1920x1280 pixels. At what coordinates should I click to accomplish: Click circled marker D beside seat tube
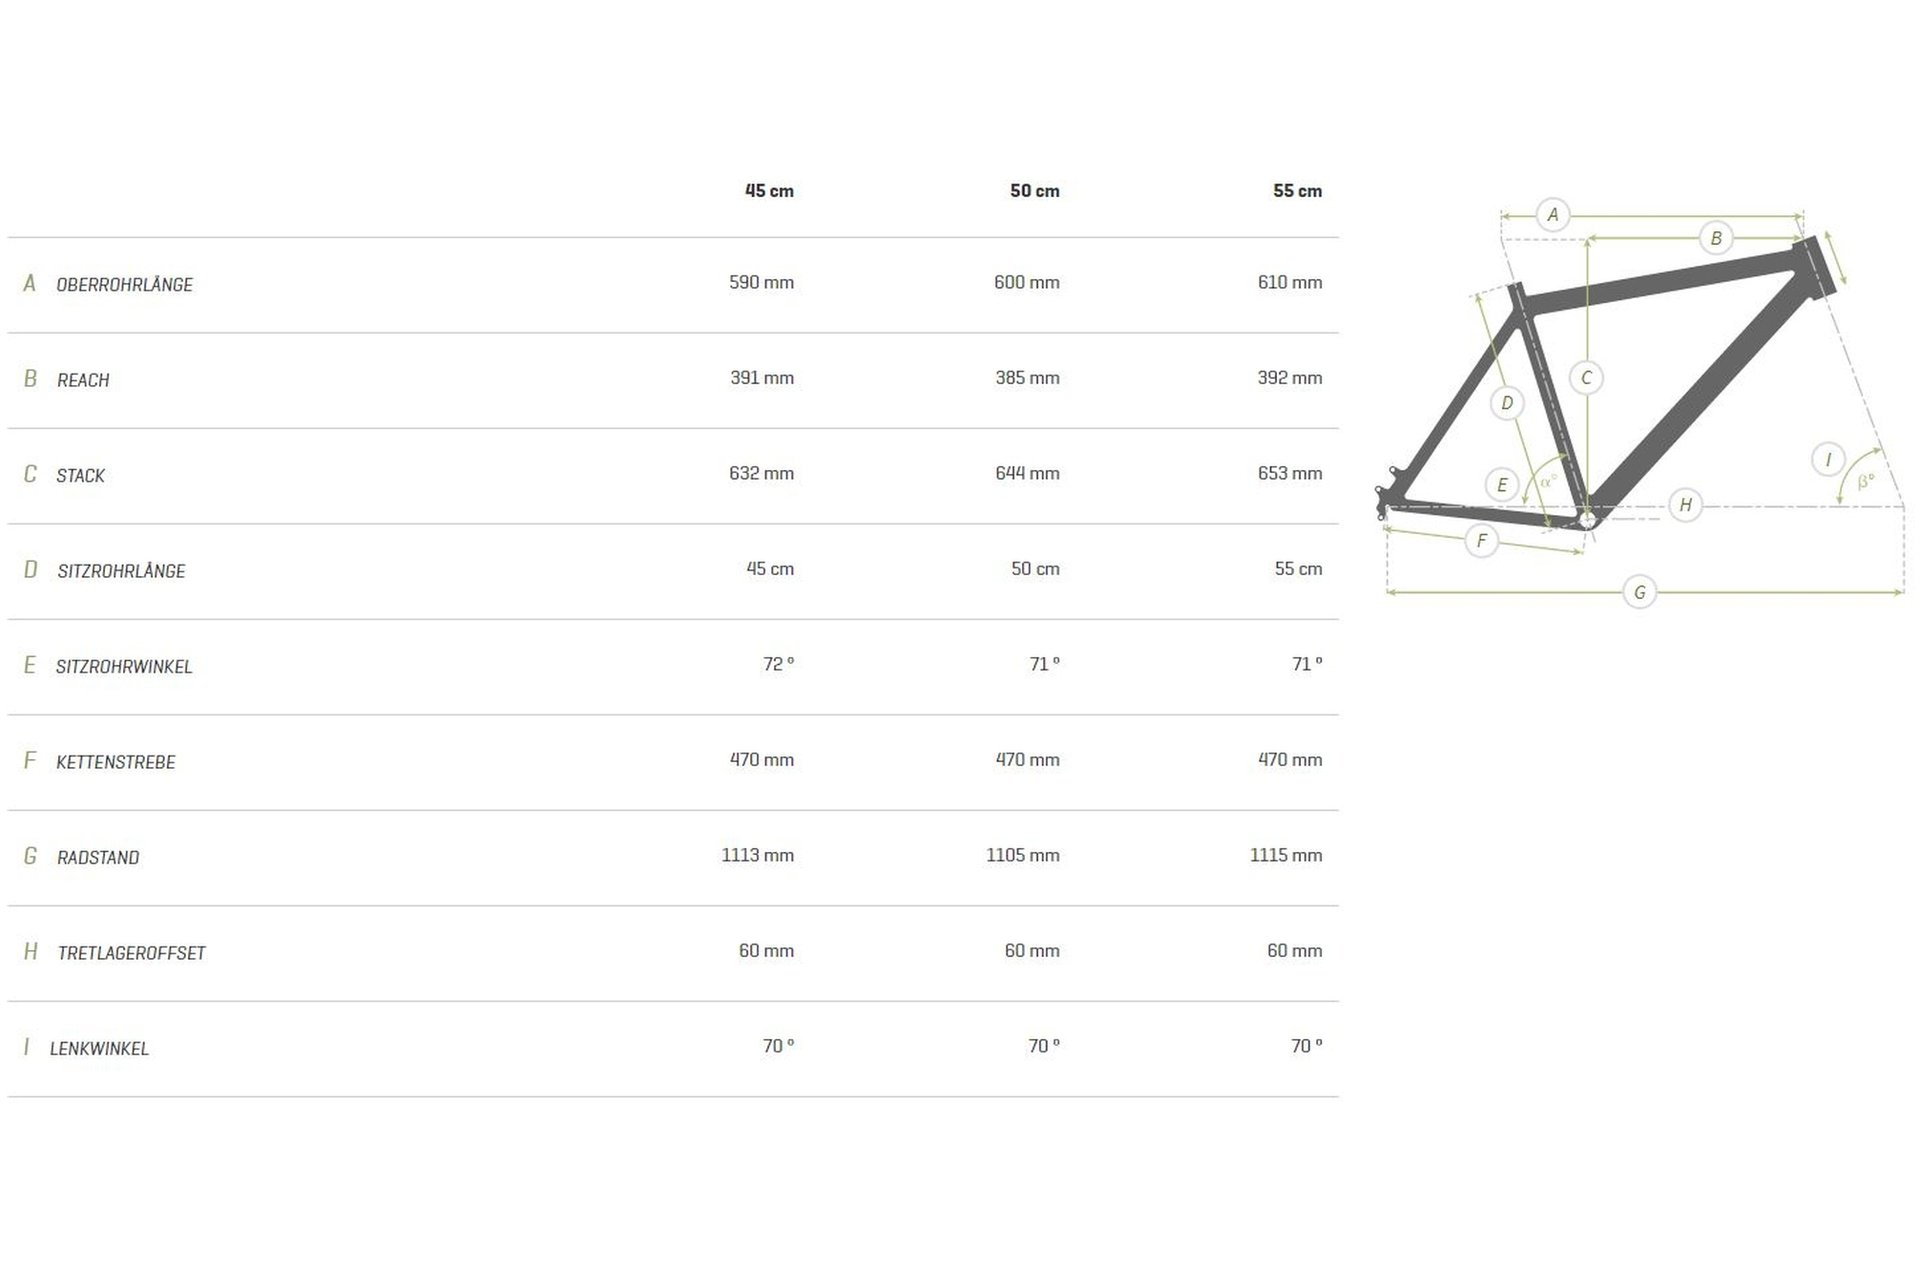(x=1507, y=403)
